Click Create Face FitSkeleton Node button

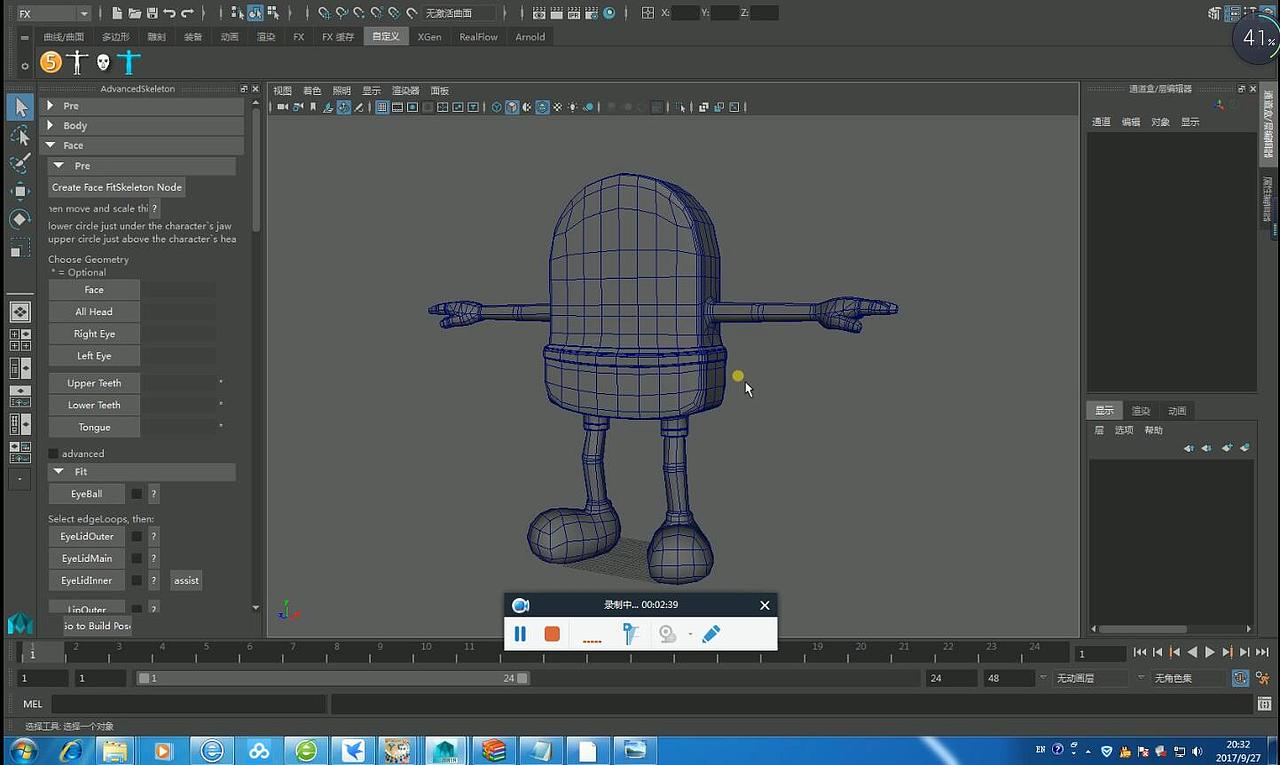click(117, 187)
